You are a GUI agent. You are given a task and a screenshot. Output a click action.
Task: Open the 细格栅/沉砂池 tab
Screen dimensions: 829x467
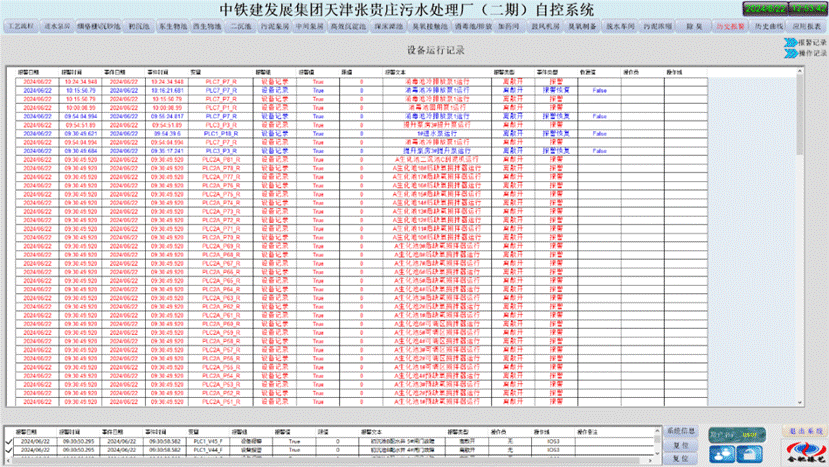99,26
